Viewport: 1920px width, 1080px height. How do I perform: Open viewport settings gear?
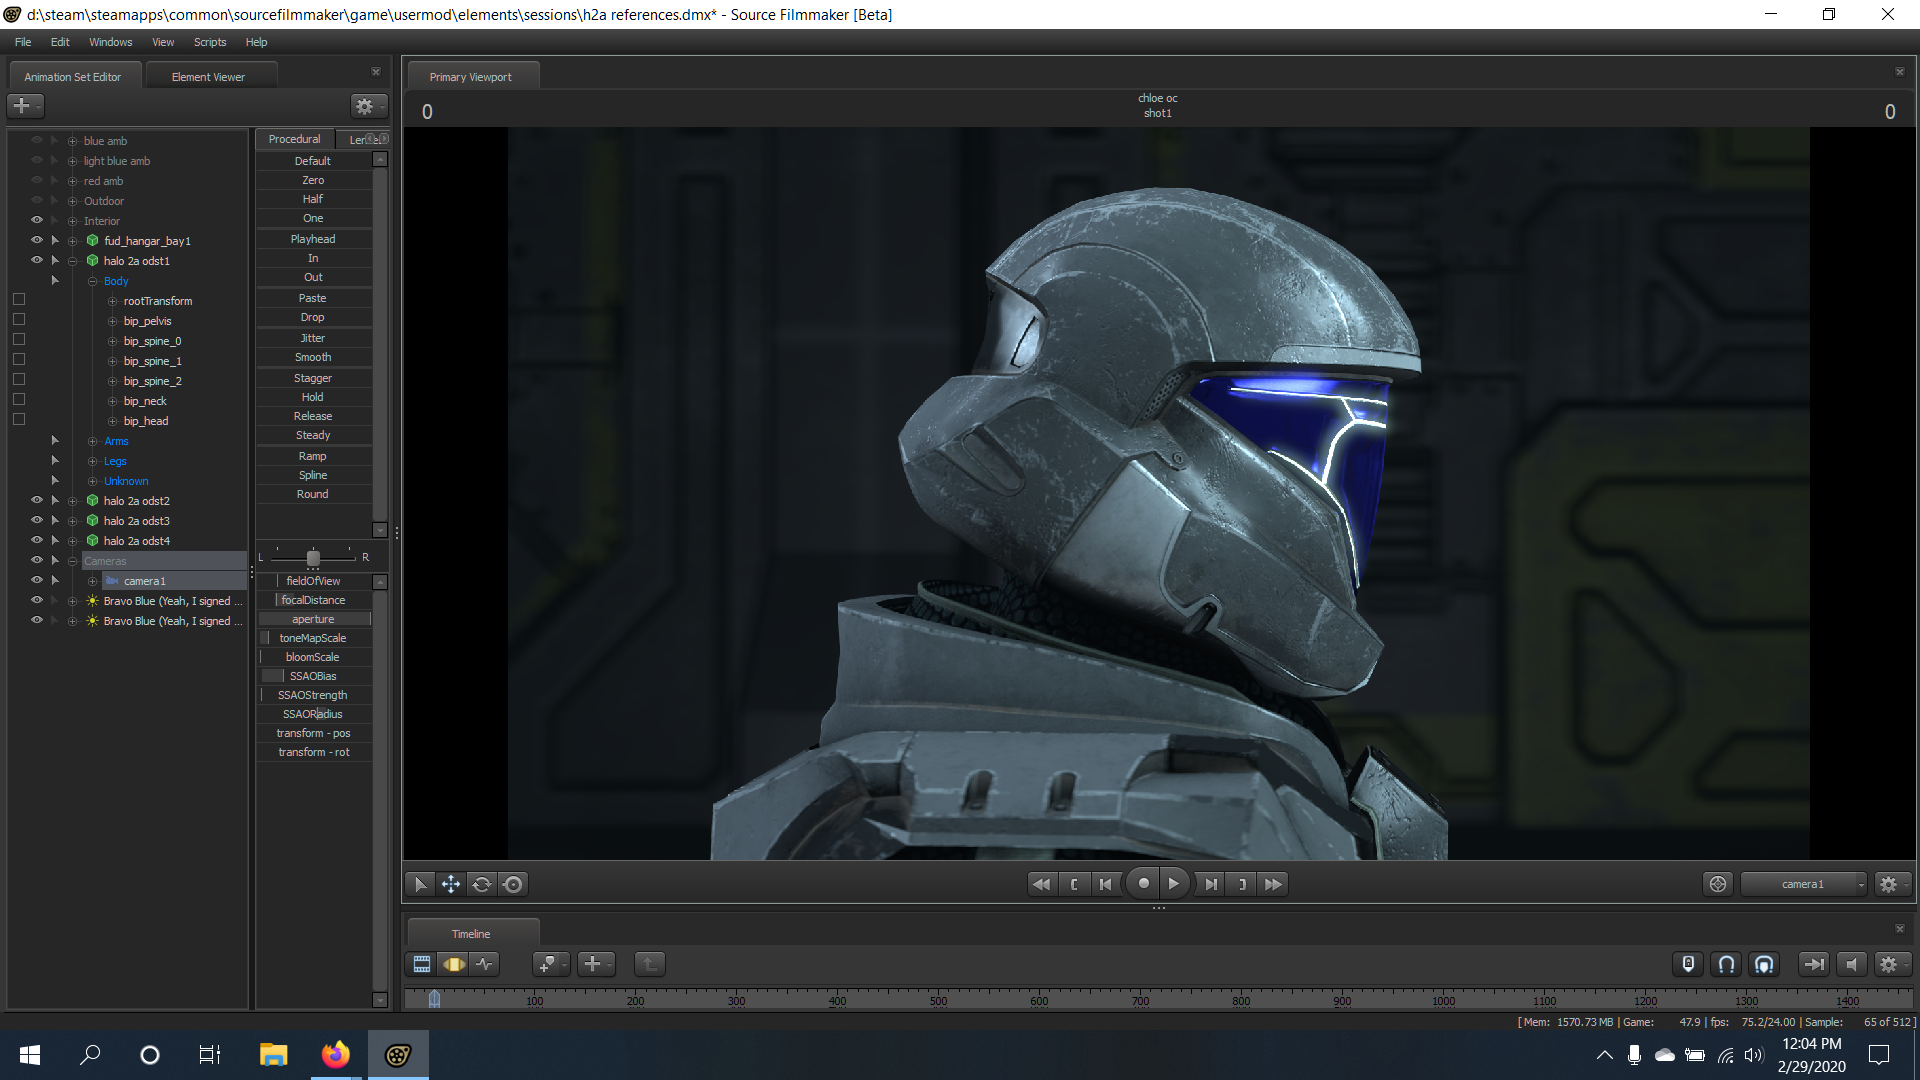(x=1891, y=884)
